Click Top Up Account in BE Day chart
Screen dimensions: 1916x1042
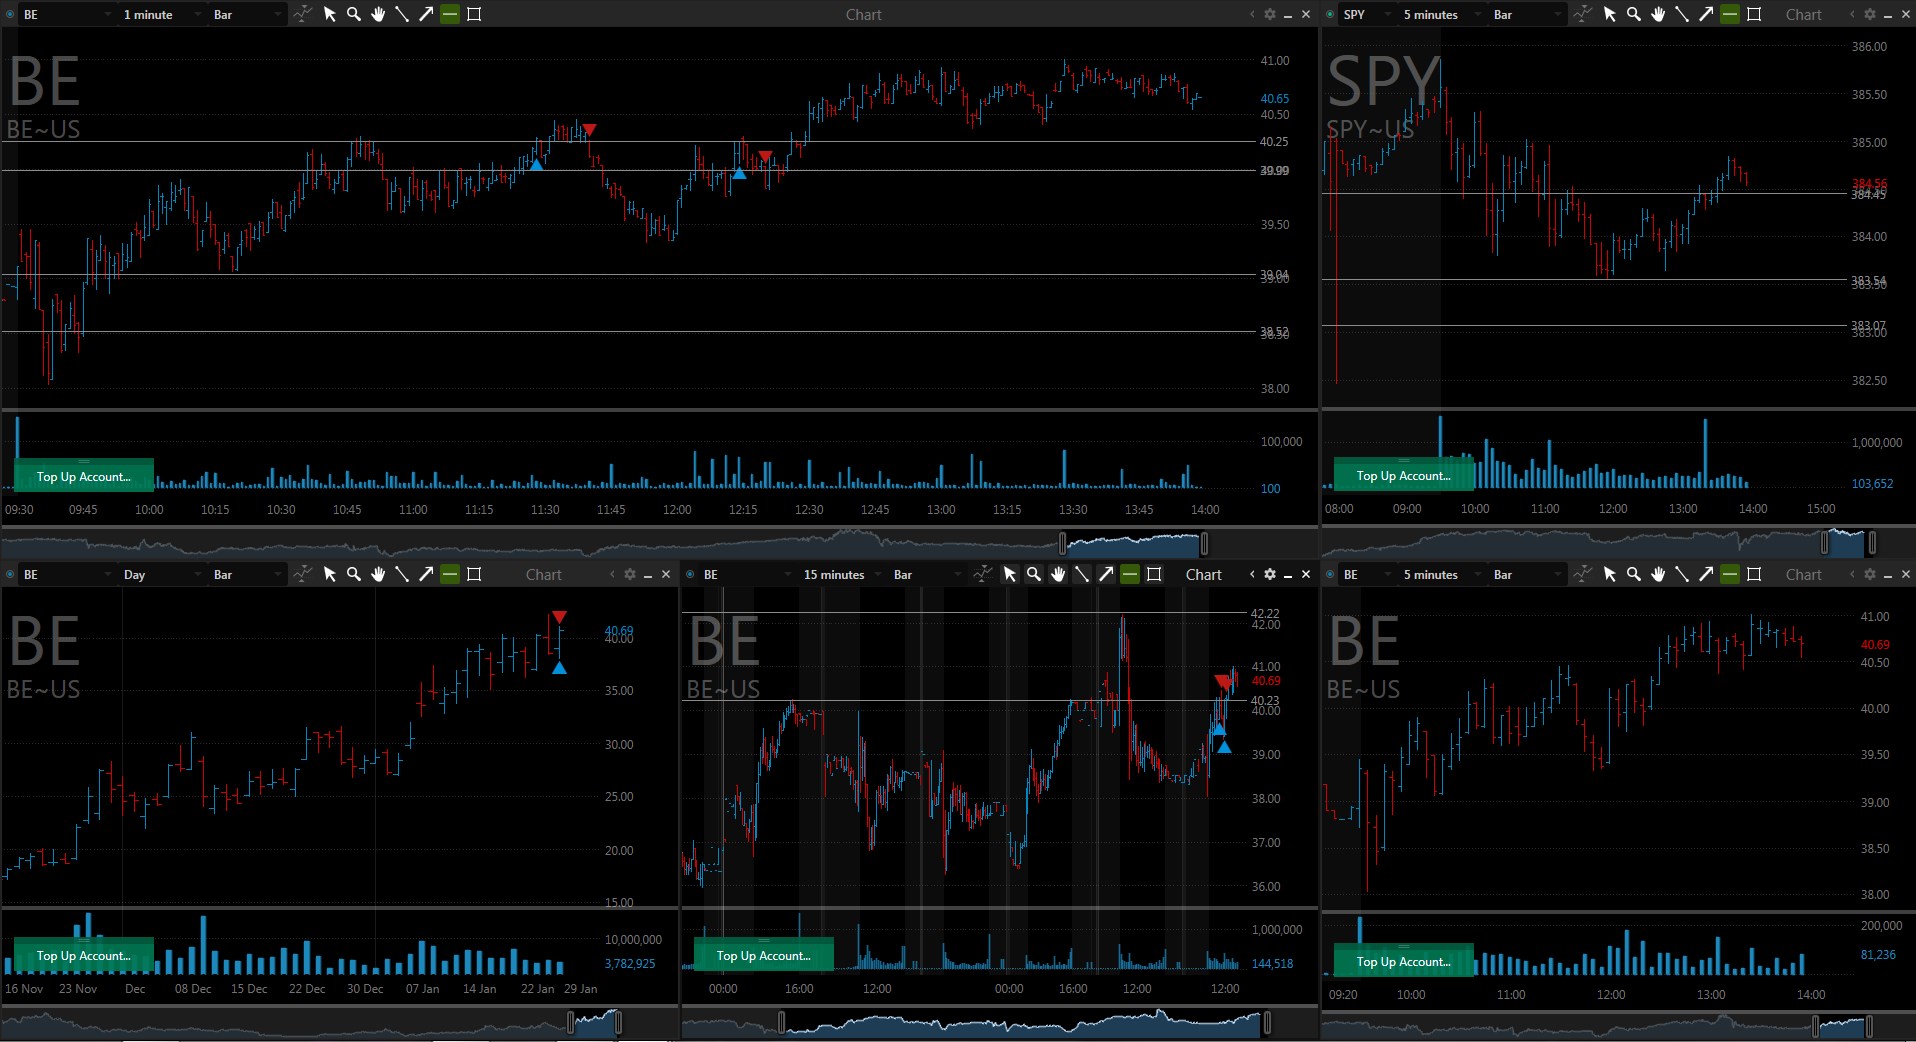pyautogui.click(x=84, y=955)
